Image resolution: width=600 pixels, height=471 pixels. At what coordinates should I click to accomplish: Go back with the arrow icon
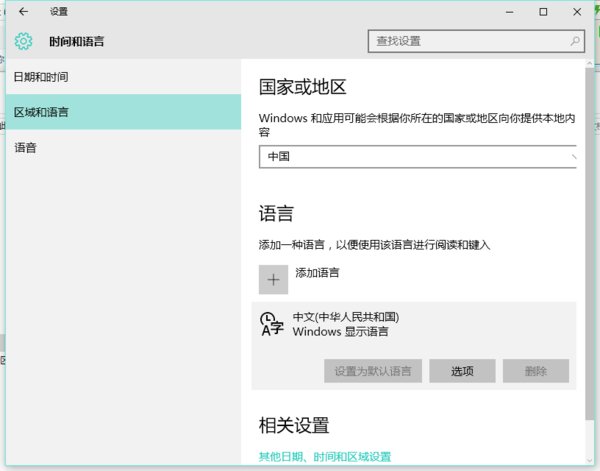(23, 11)
